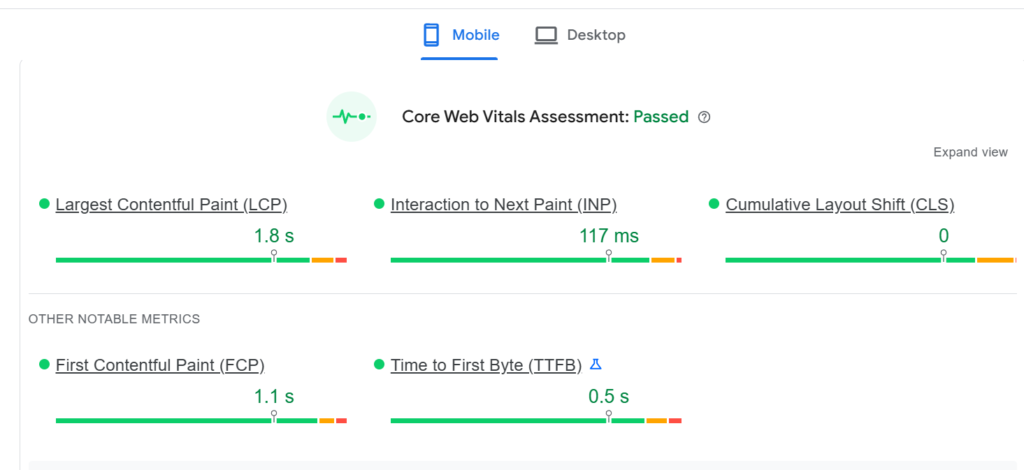
Task: Click the mobile phone icon
Action: 431,35
